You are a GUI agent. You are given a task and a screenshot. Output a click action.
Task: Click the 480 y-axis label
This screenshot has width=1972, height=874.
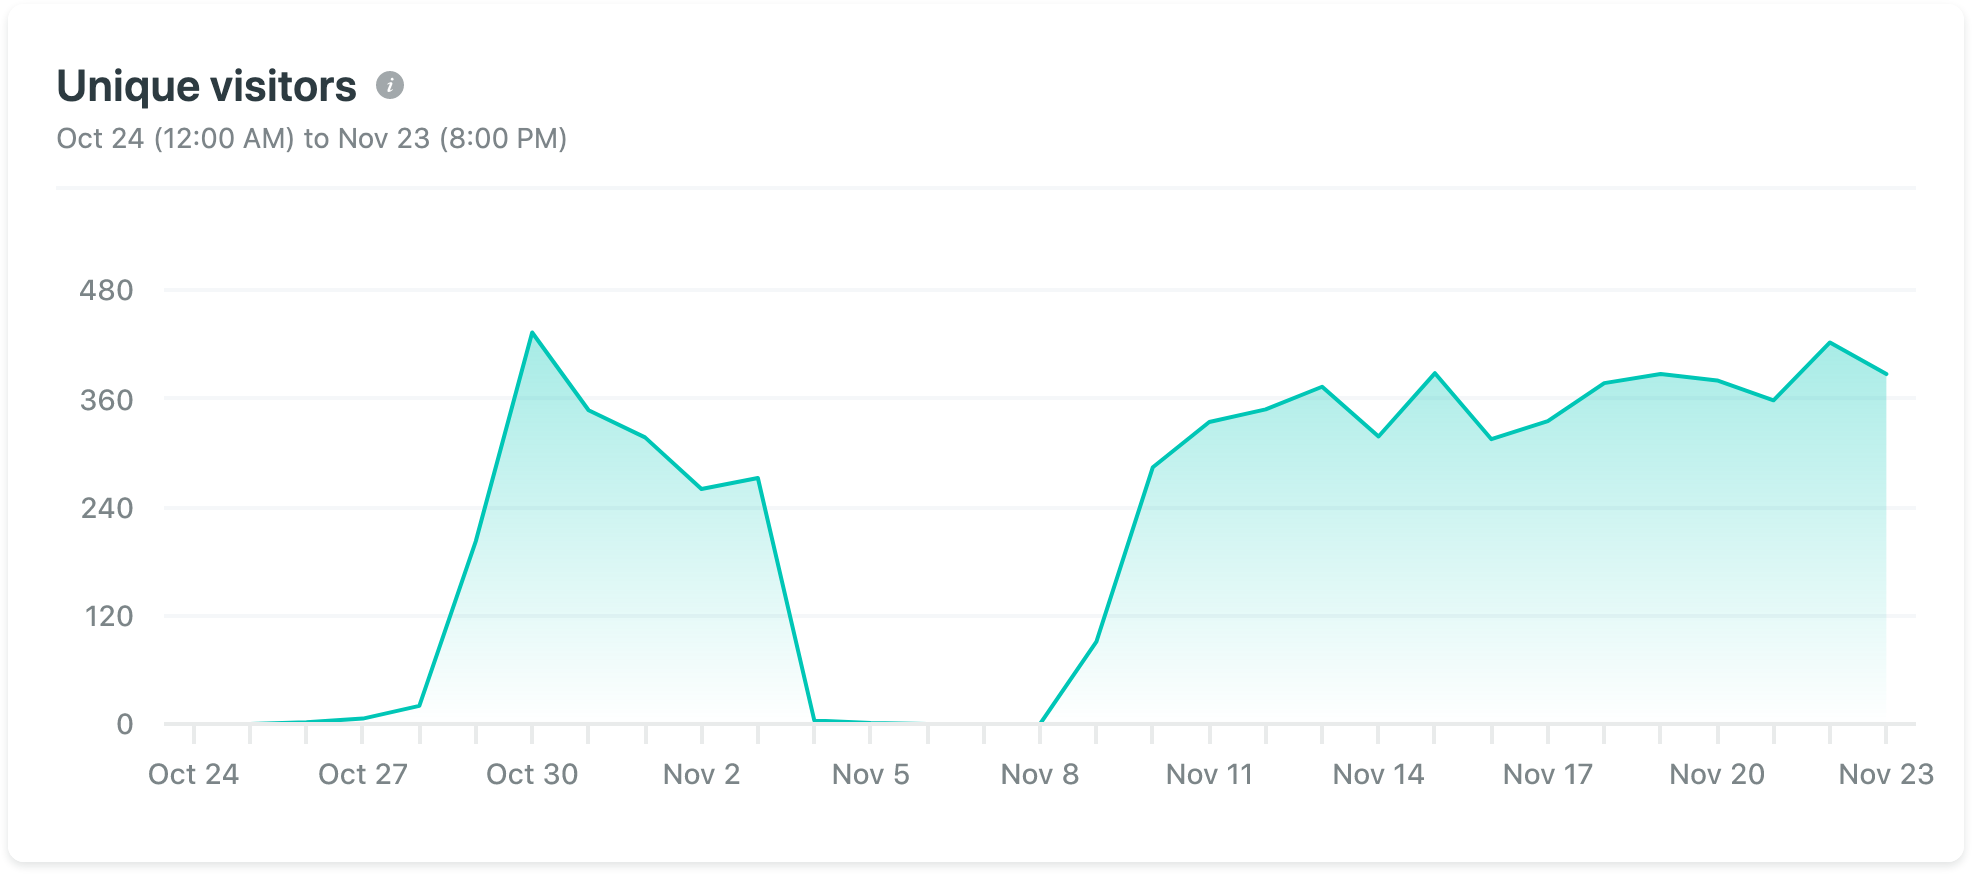click(x=106, y=291)
